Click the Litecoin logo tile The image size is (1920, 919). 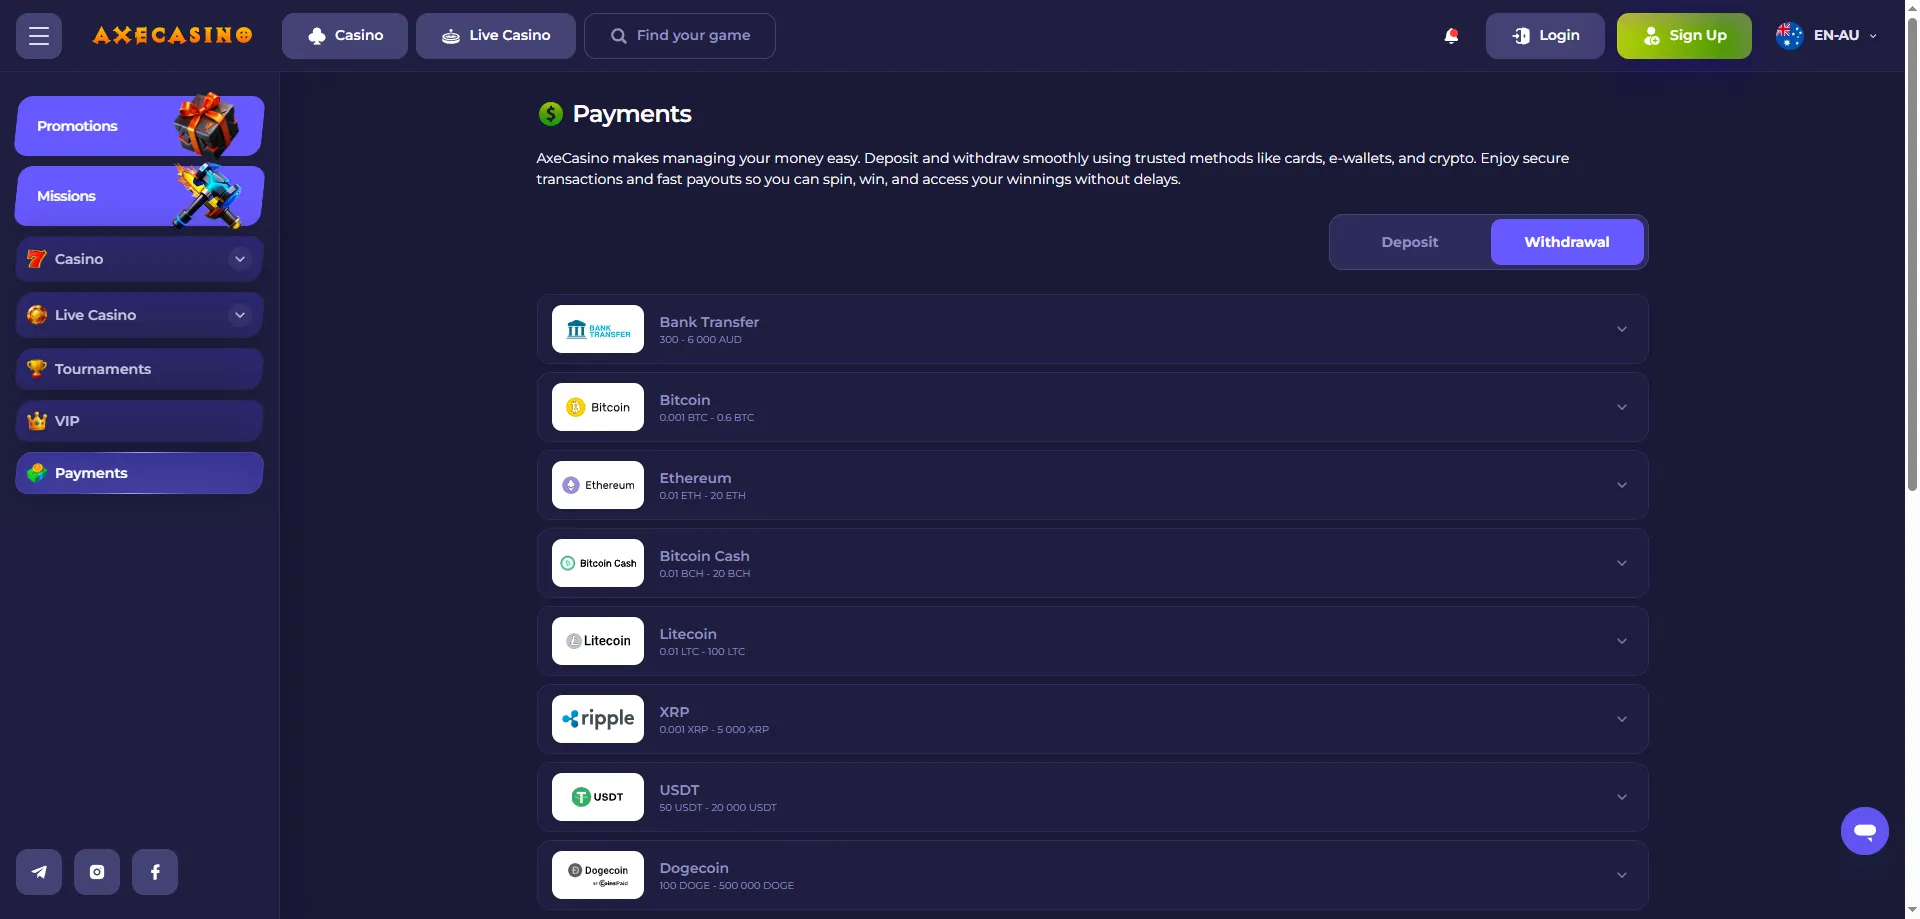coord(598,641)
